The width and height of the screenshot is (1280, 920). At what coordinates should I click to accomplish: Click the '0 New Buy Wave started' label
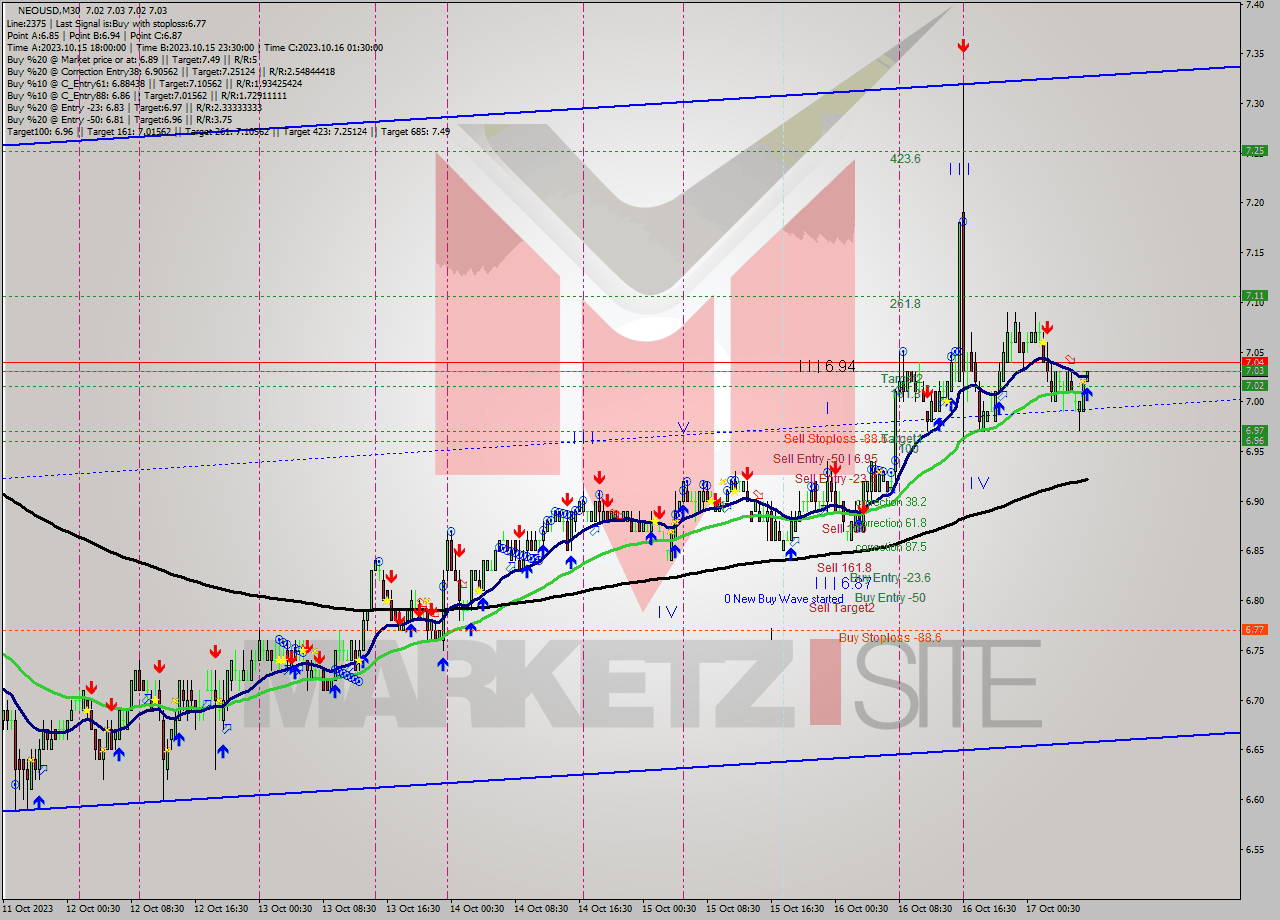click(784, 599)
